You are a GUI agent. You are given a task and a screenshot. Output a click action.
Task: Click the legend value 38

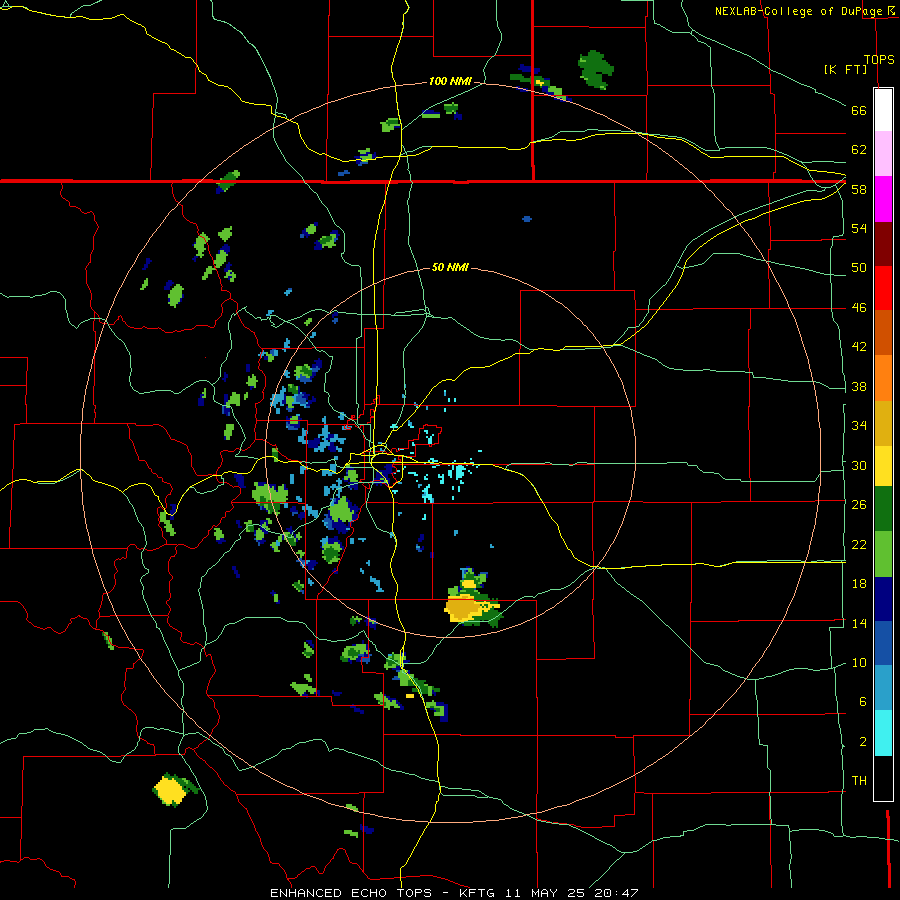pos(859,386)
